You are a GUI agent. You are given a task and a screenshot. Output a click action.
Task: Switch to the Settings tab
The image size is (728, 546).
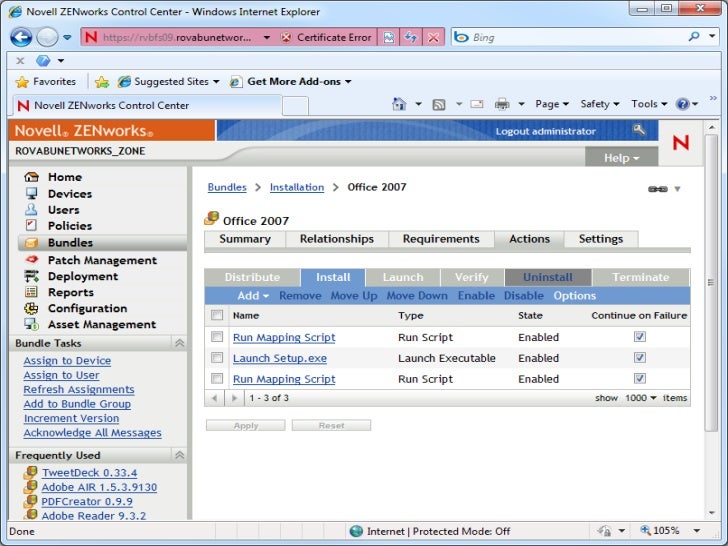coord(601,239)
